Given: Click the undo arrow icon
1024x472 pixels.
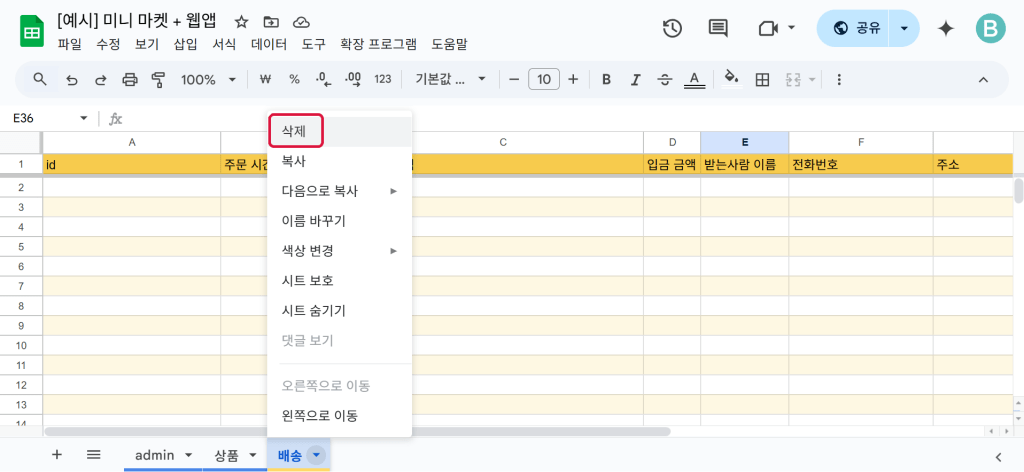Looking at the screenshot, I should pos(72,79).
